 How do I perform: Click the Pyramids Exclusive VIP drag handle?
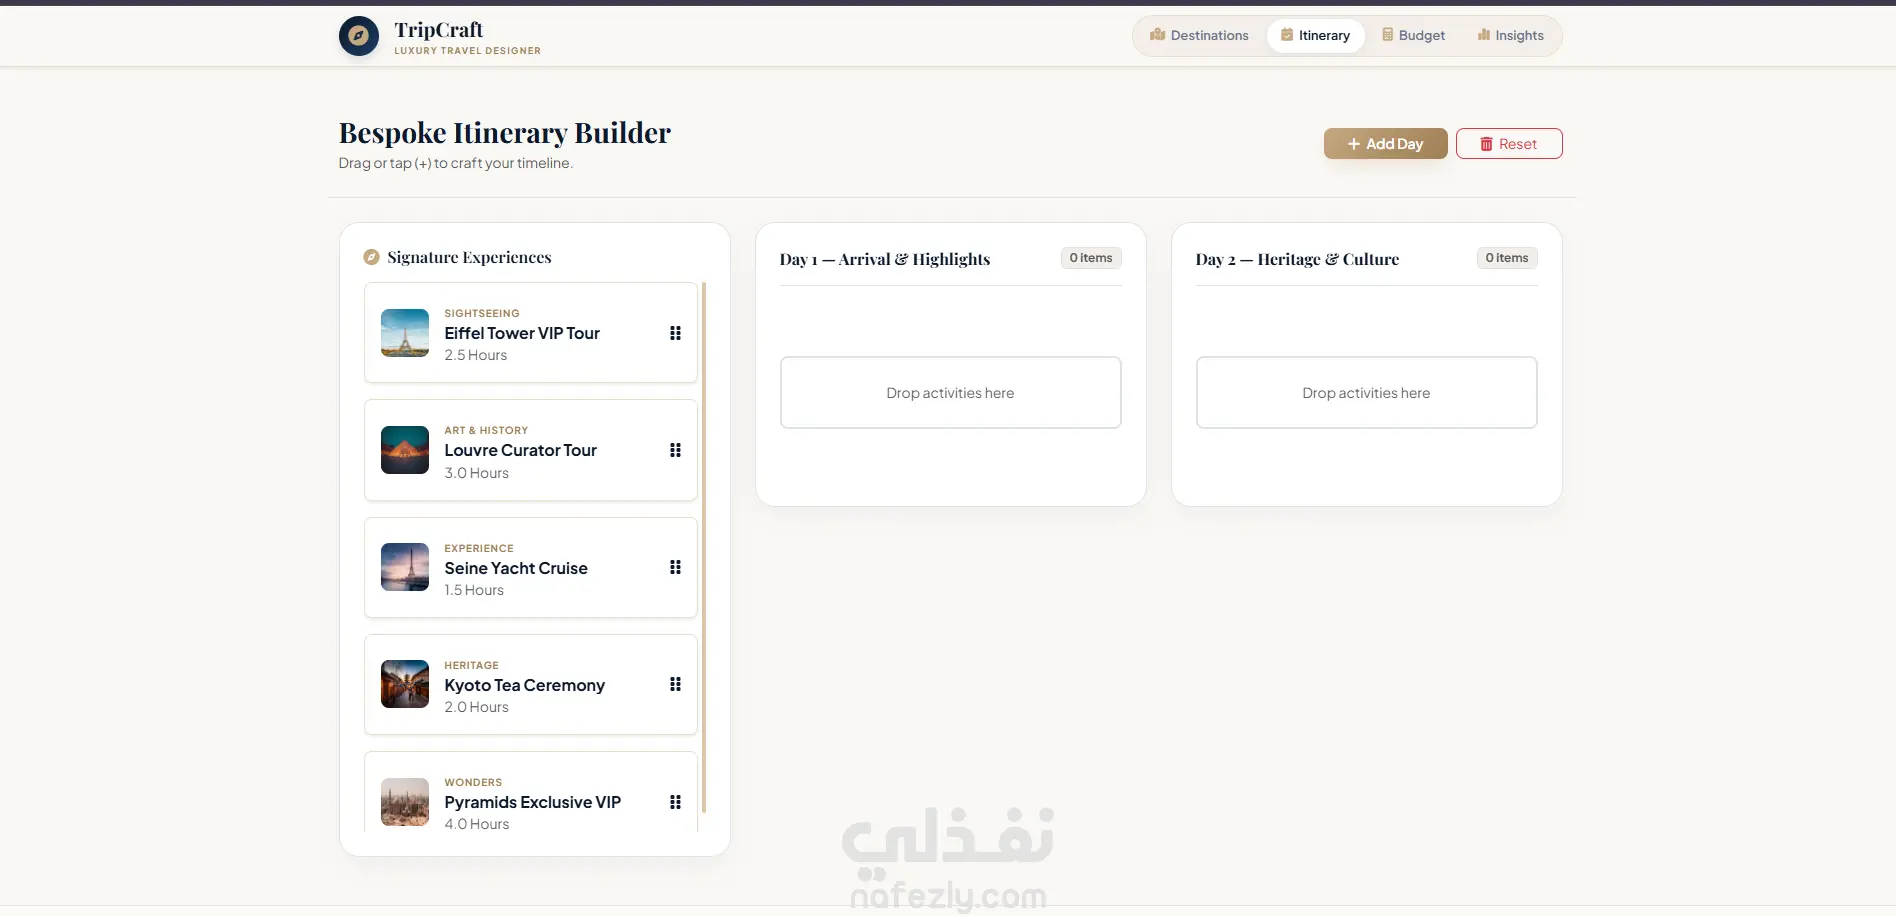[675, 802]
